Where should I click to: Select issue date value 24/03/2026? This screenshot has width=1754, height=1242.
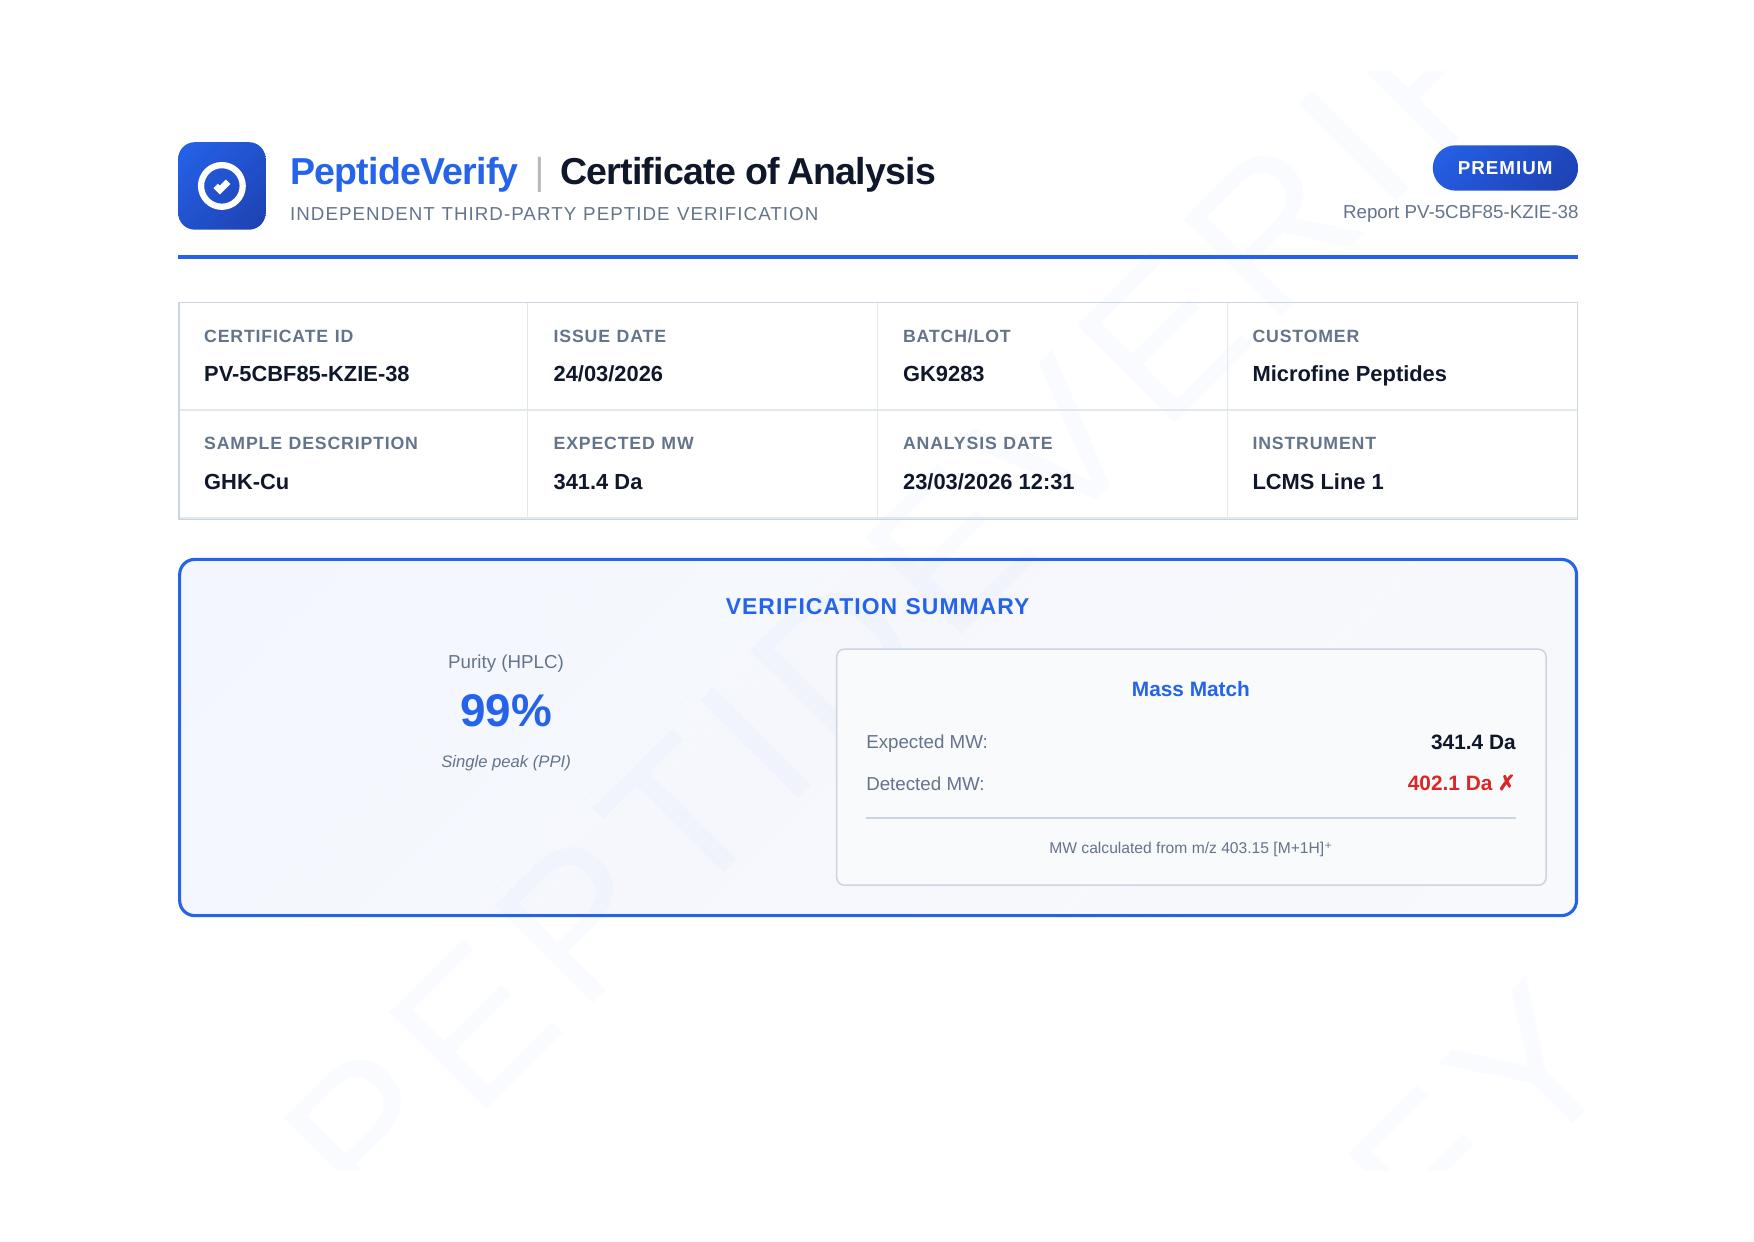click(608, 374)
